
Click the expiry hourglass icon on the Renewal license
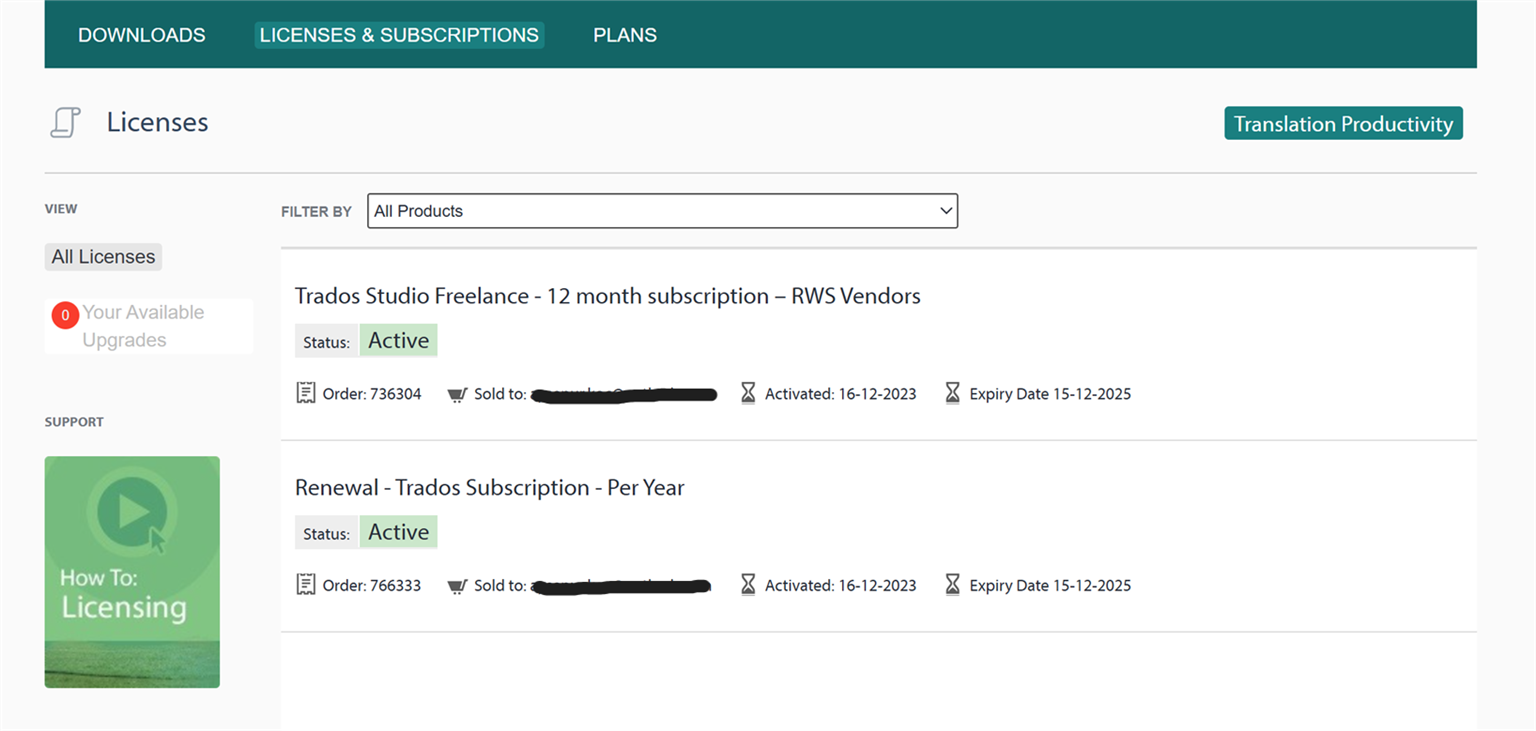[x=952, y=585]
